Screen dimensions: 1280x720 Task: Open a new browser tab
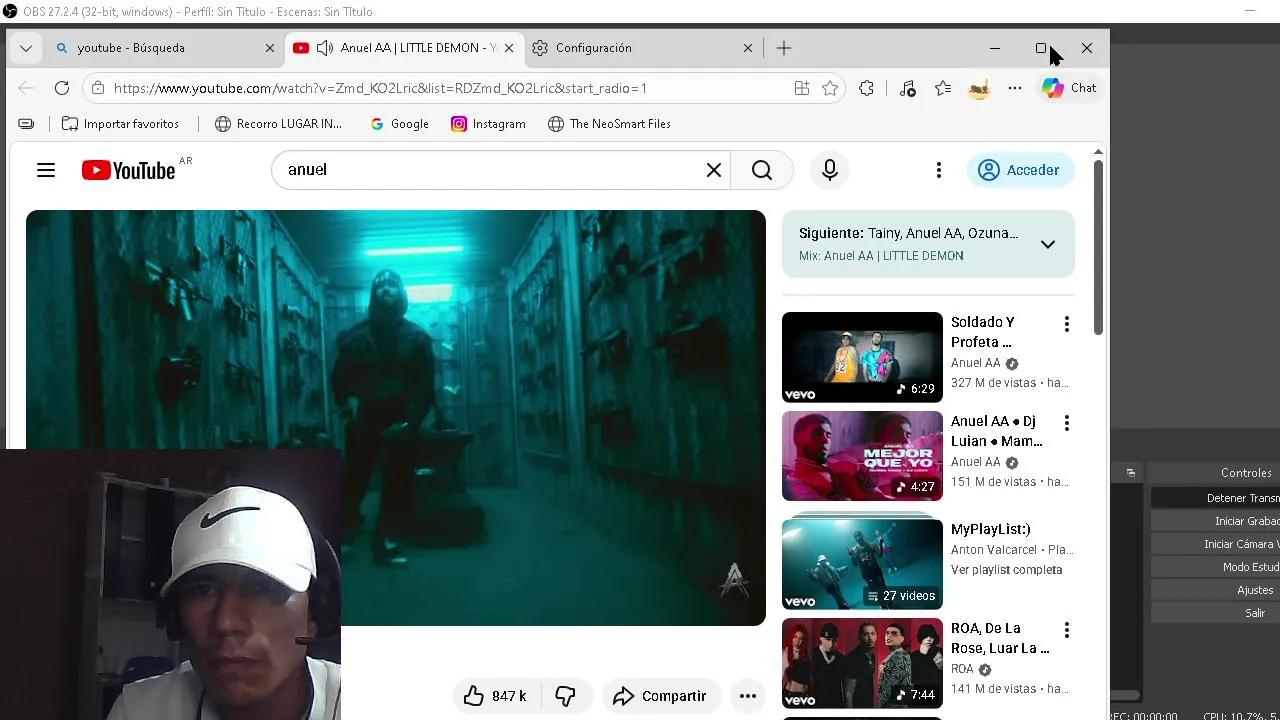click(x=784, y=48)
